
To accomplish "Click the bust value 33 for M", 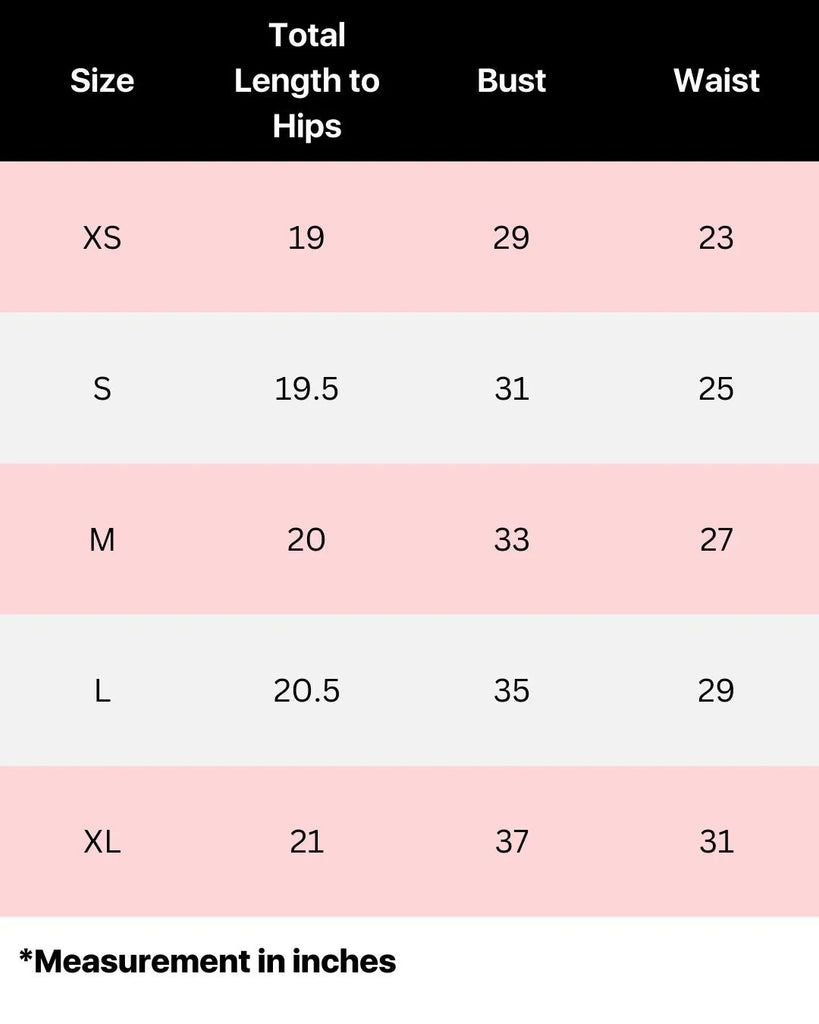I will point(512,540).
